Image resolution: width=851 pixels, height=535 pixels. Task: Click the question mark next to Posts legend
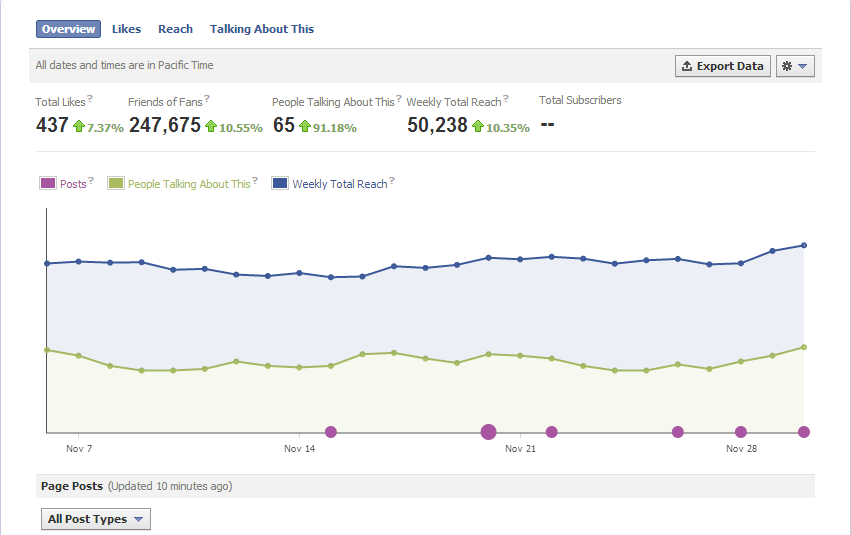click(x=91, y=181)
